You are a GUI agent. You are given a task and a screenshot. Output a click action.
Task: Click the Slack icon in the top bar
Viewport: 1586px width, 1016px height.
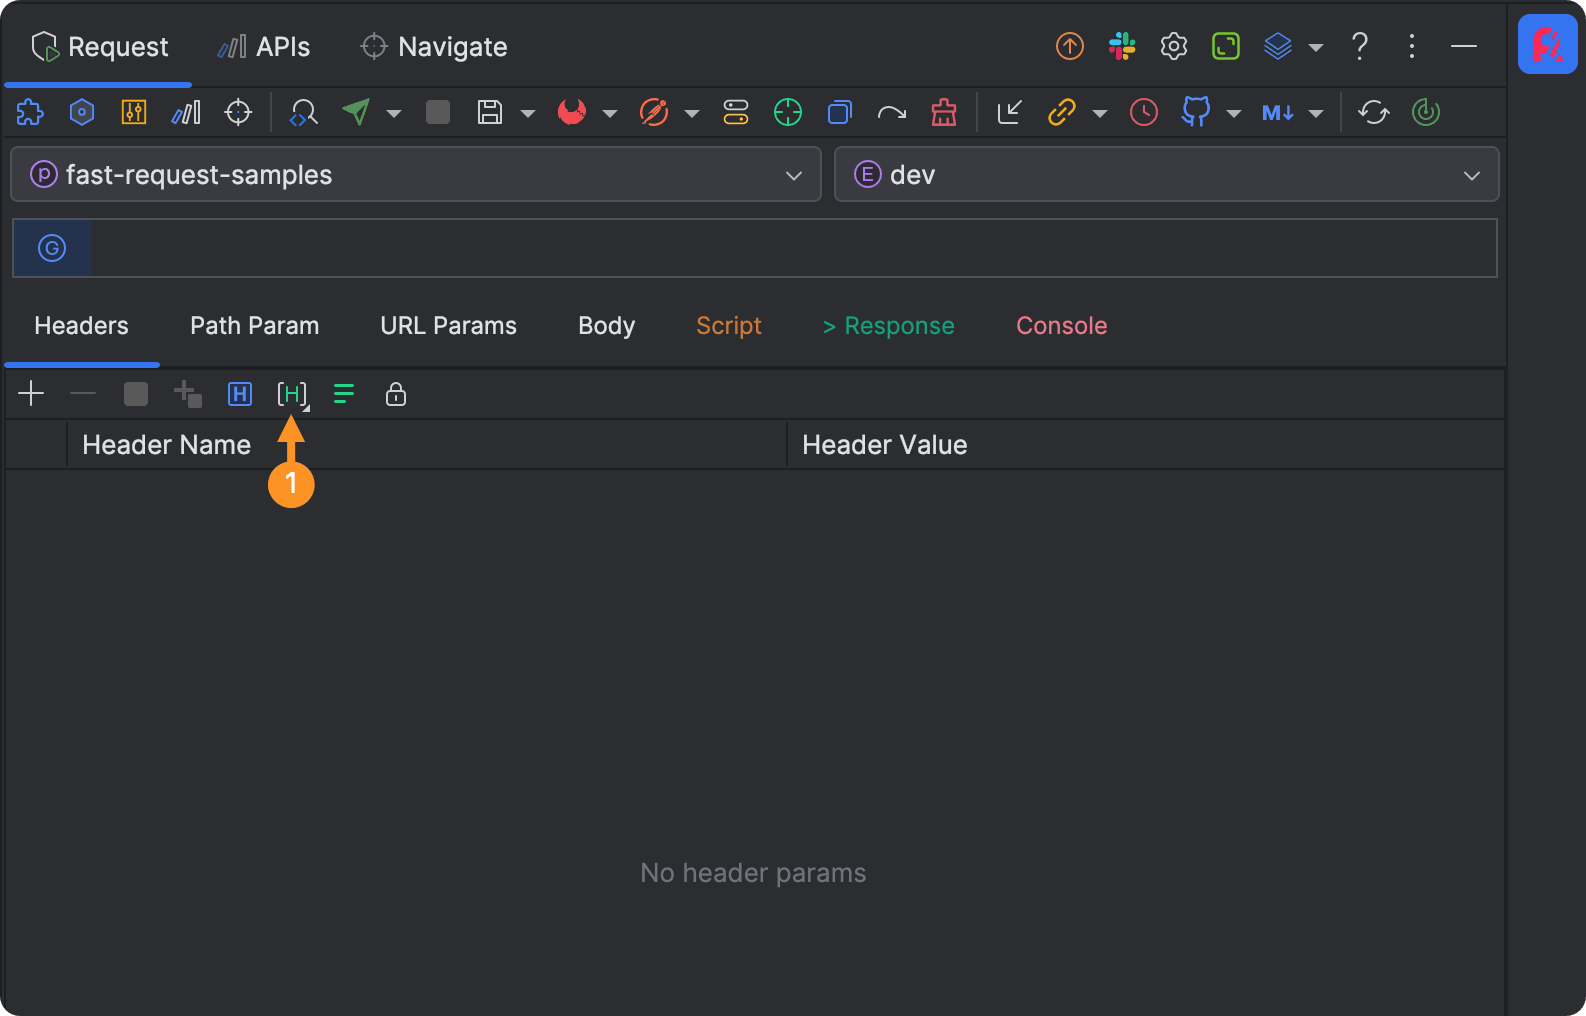(x=1122, y=46)
